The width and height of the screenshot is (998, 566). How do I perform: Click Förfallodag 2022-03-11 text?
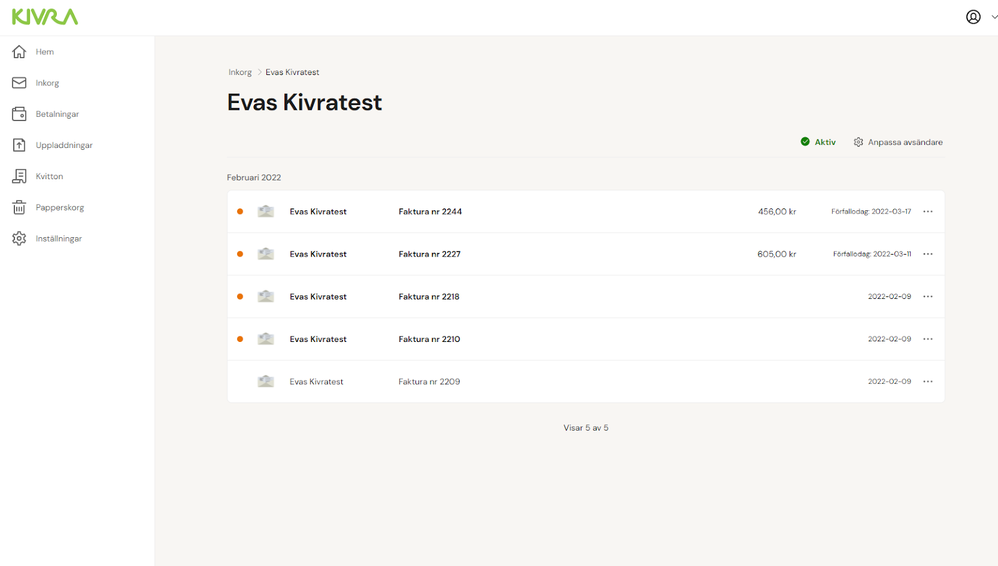(x=872, y=254)
